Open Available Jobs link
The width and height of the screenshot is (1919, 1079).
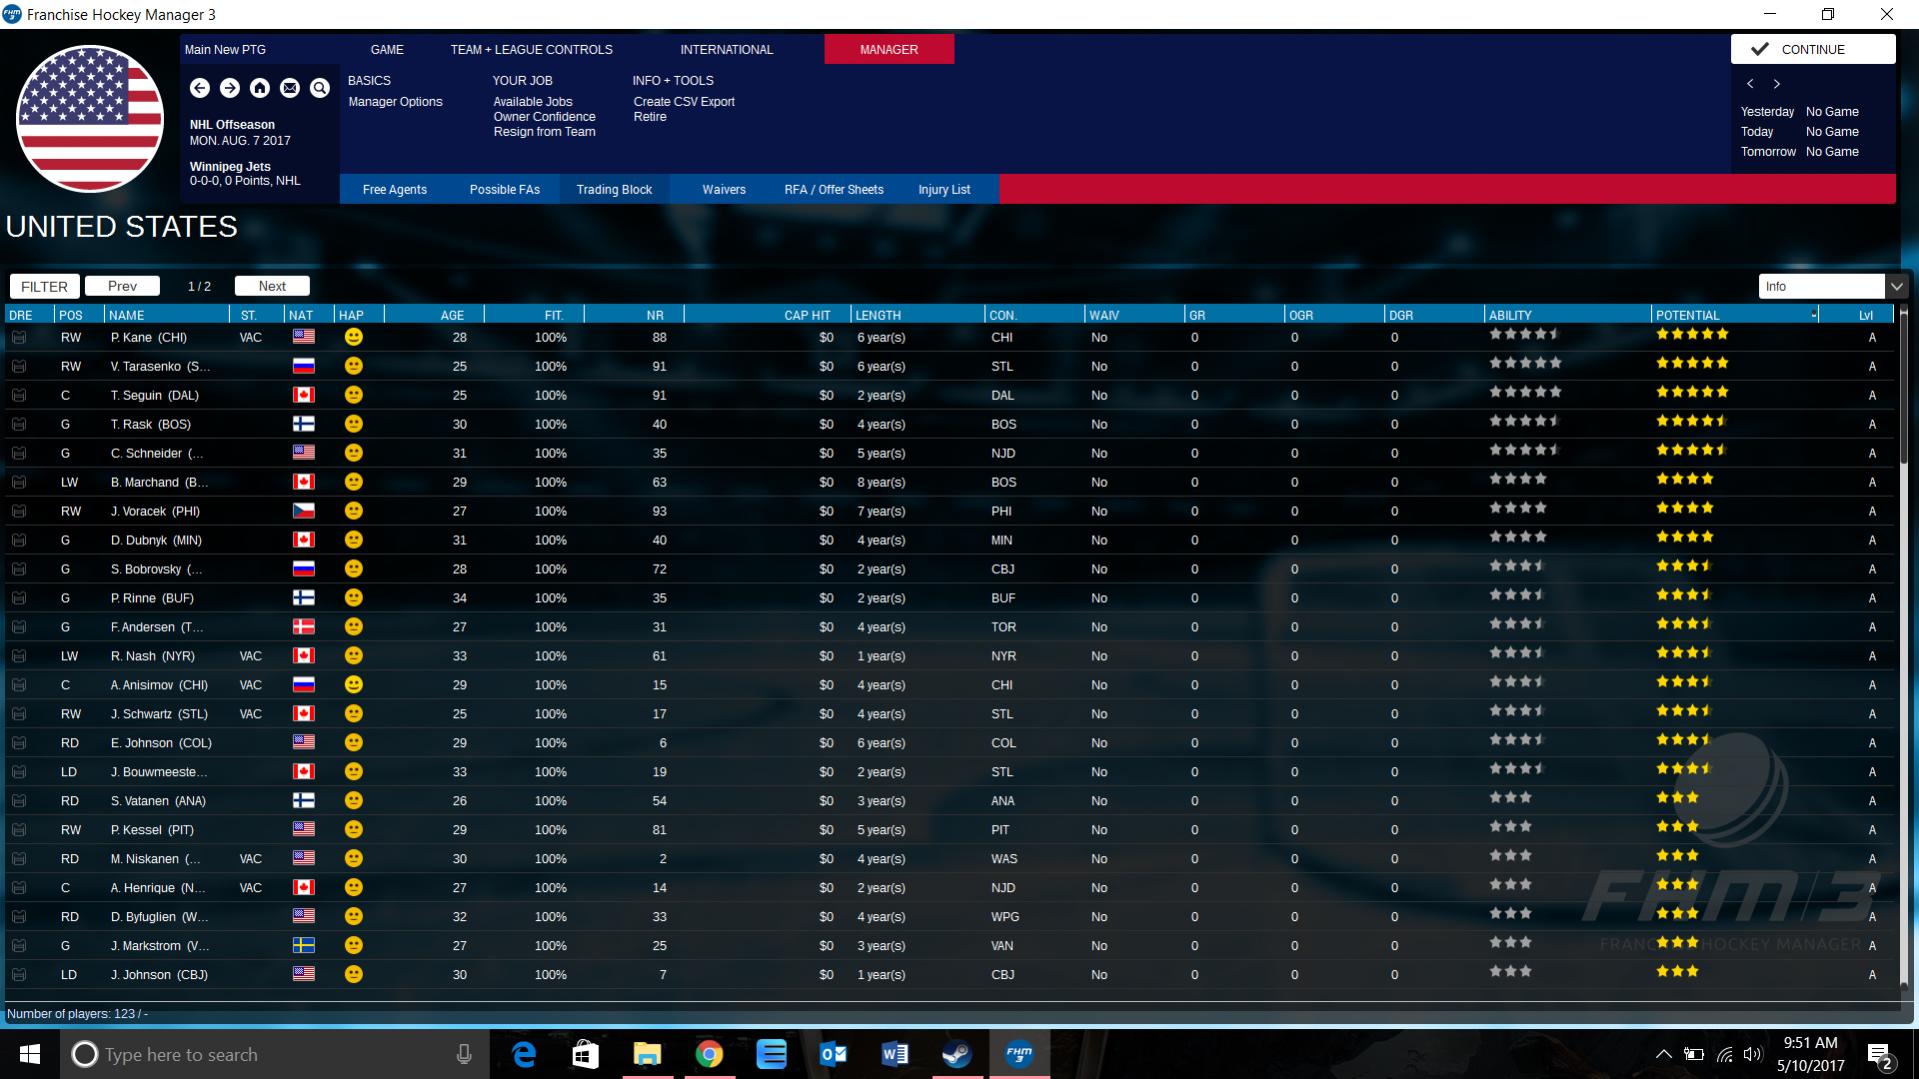(x=533, y=102)
